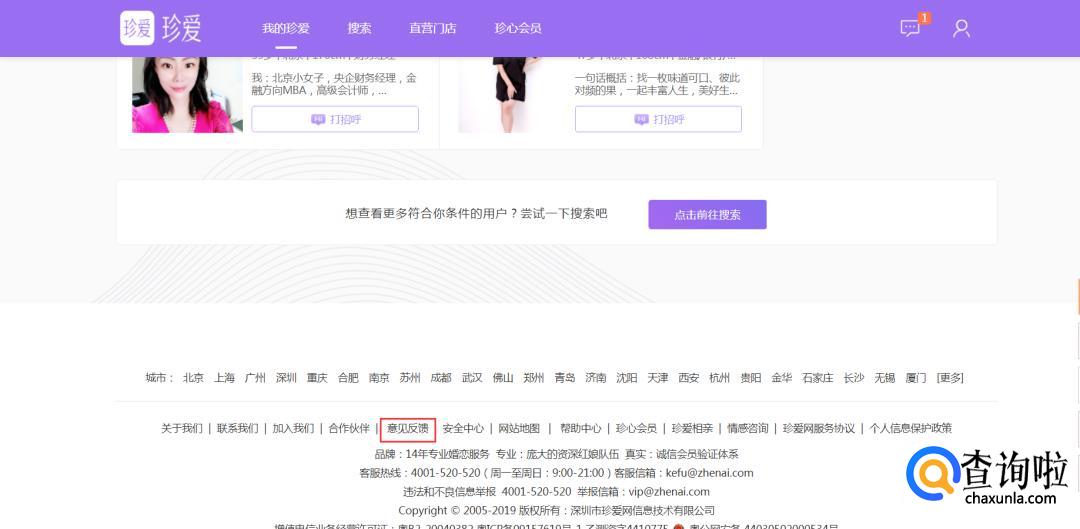This screenshot has height=529, width=1080.
Task: Open the 我的珍爱 tab
Action: tap(286, 28)
